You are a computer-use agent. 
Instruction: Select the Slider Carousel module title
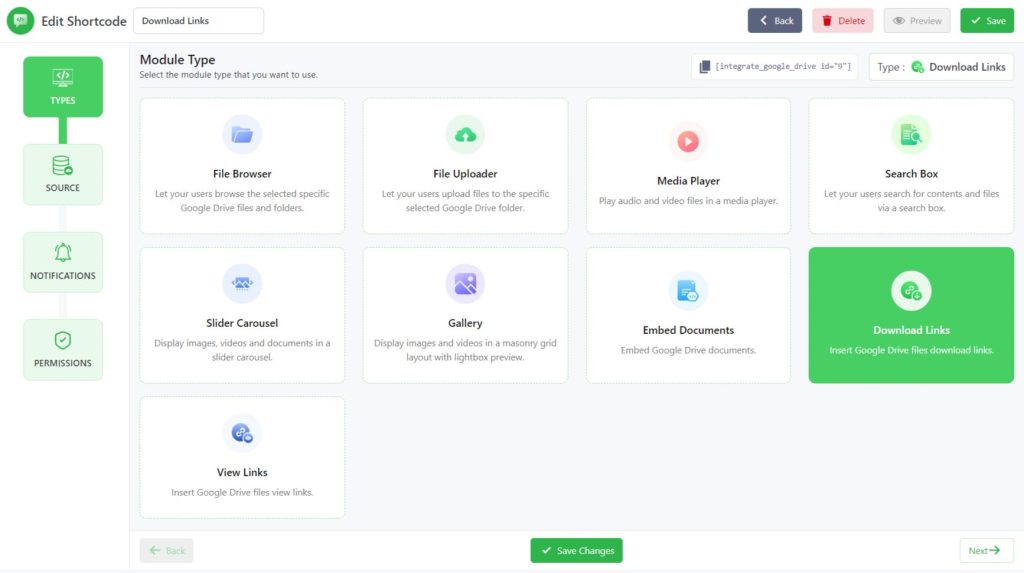(242, 323)
